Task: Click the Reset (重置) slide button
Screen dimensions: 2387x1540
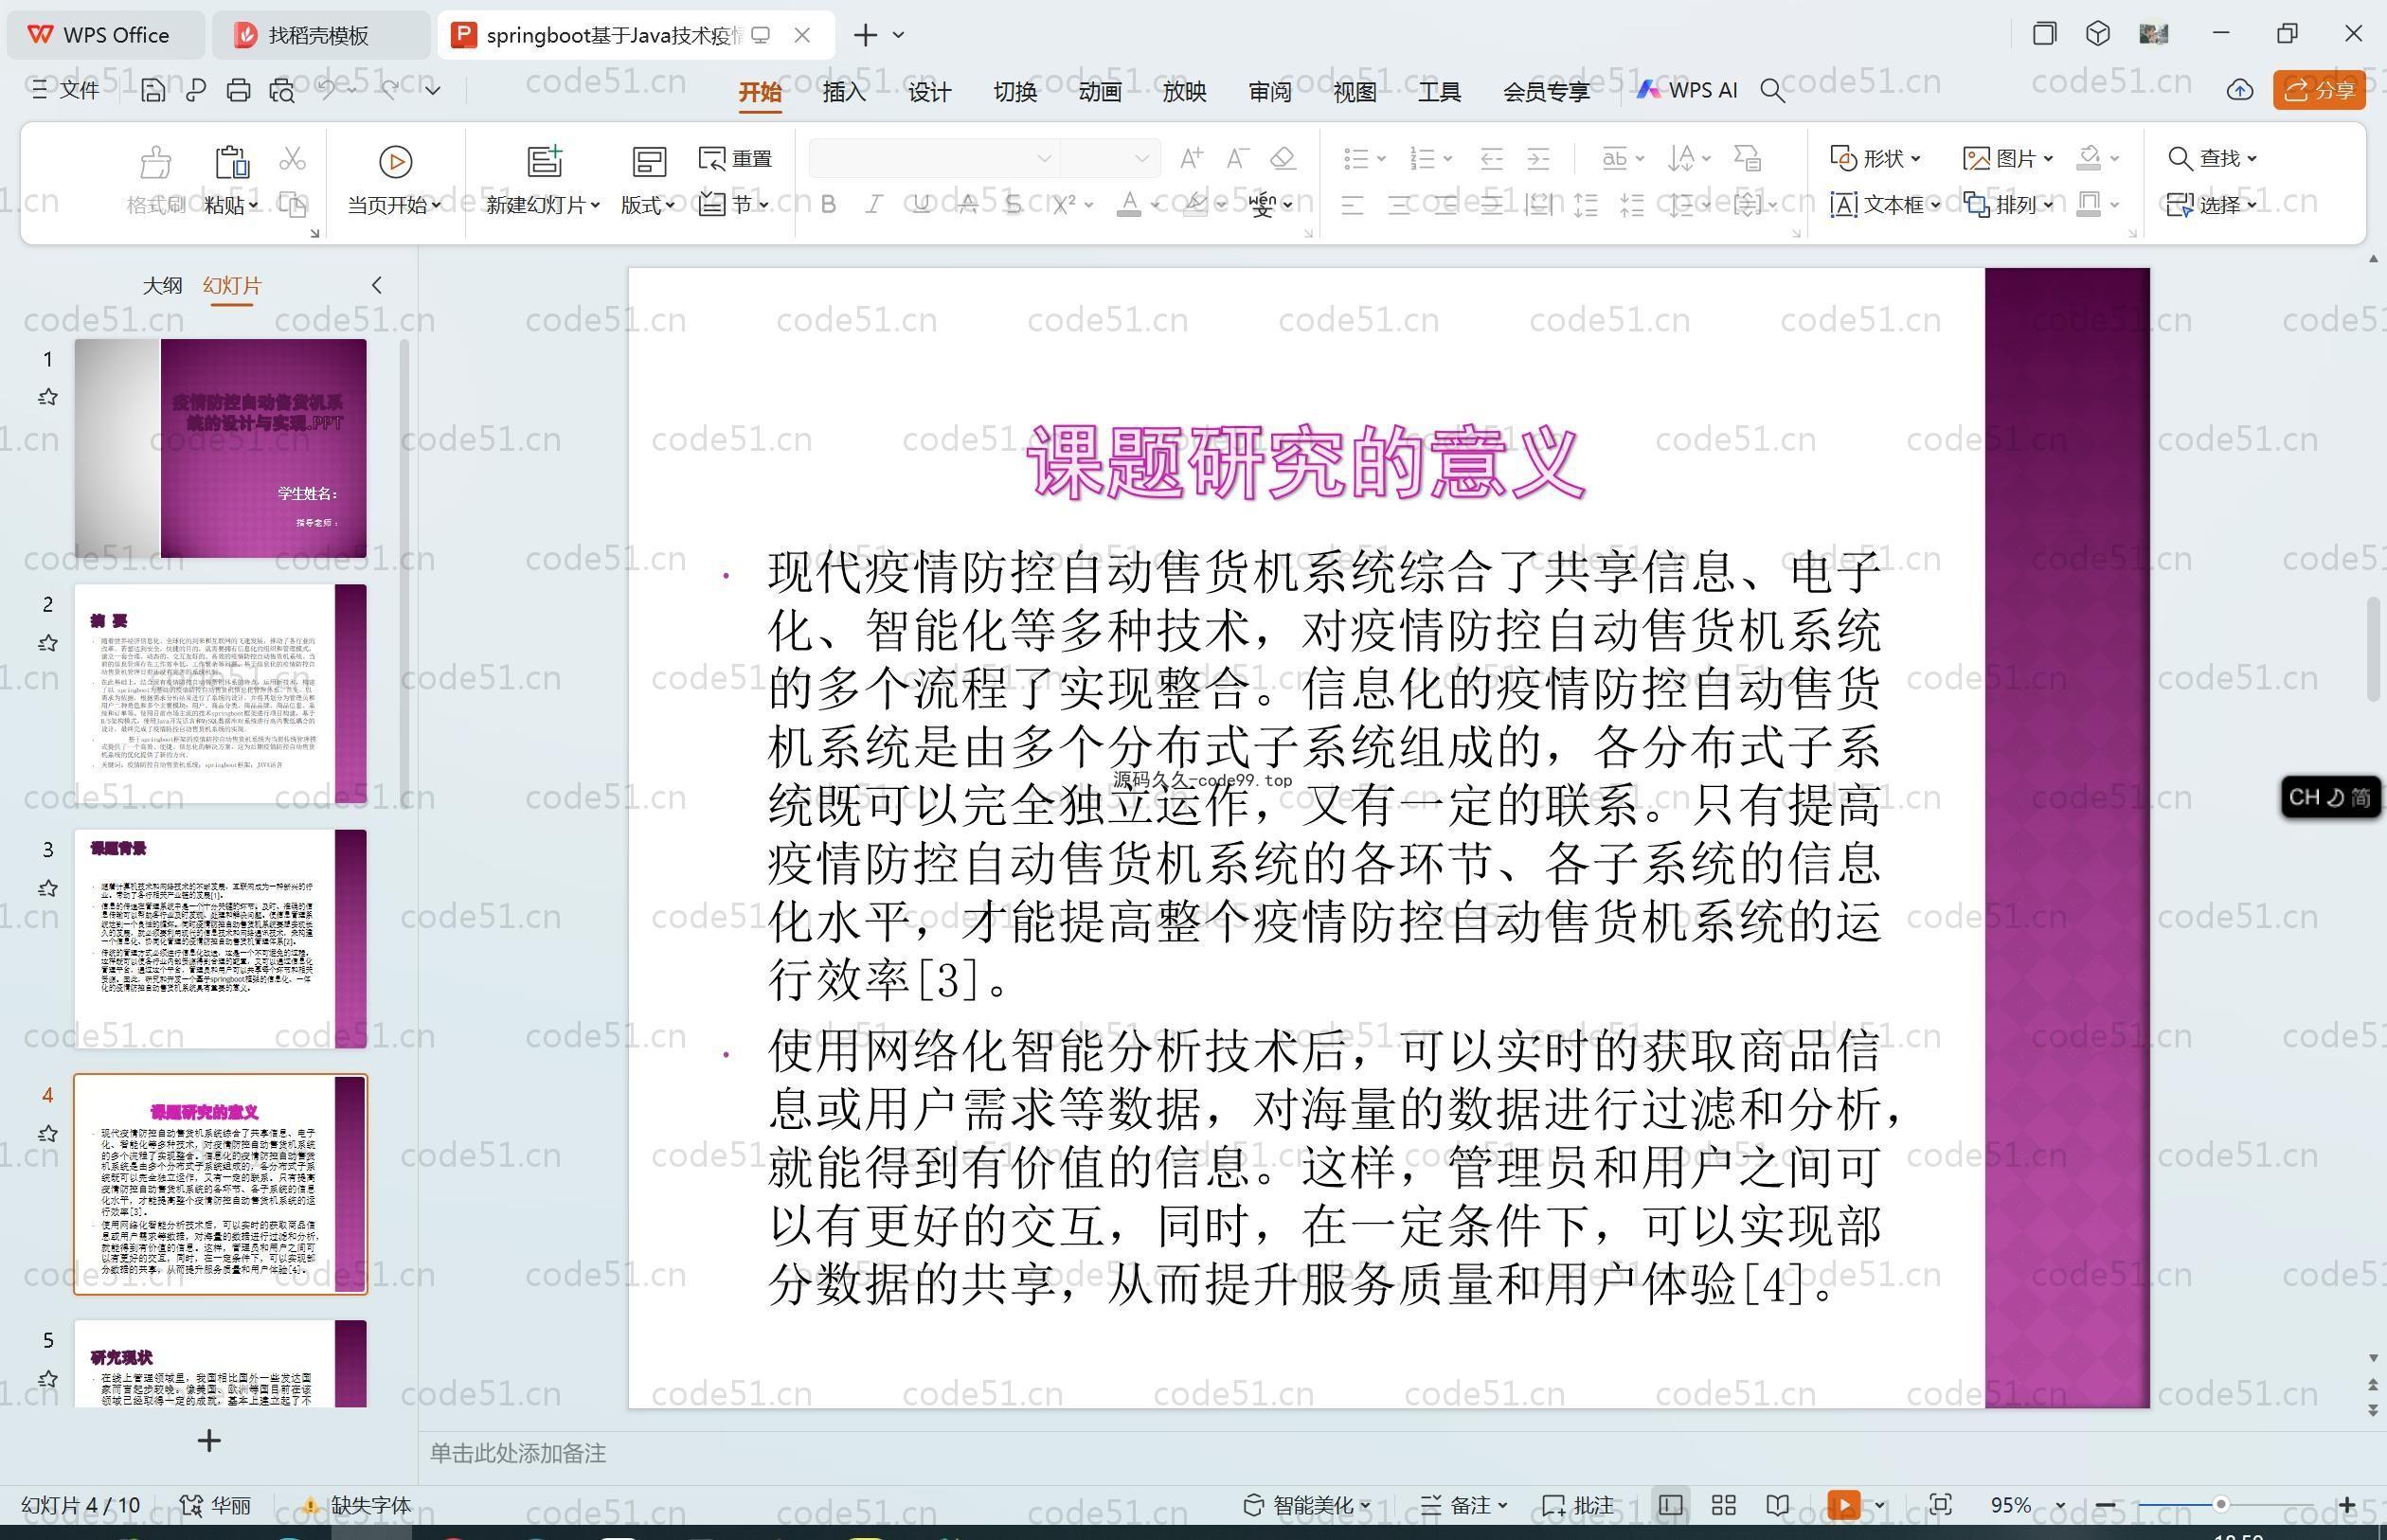Action: point(736,159)
